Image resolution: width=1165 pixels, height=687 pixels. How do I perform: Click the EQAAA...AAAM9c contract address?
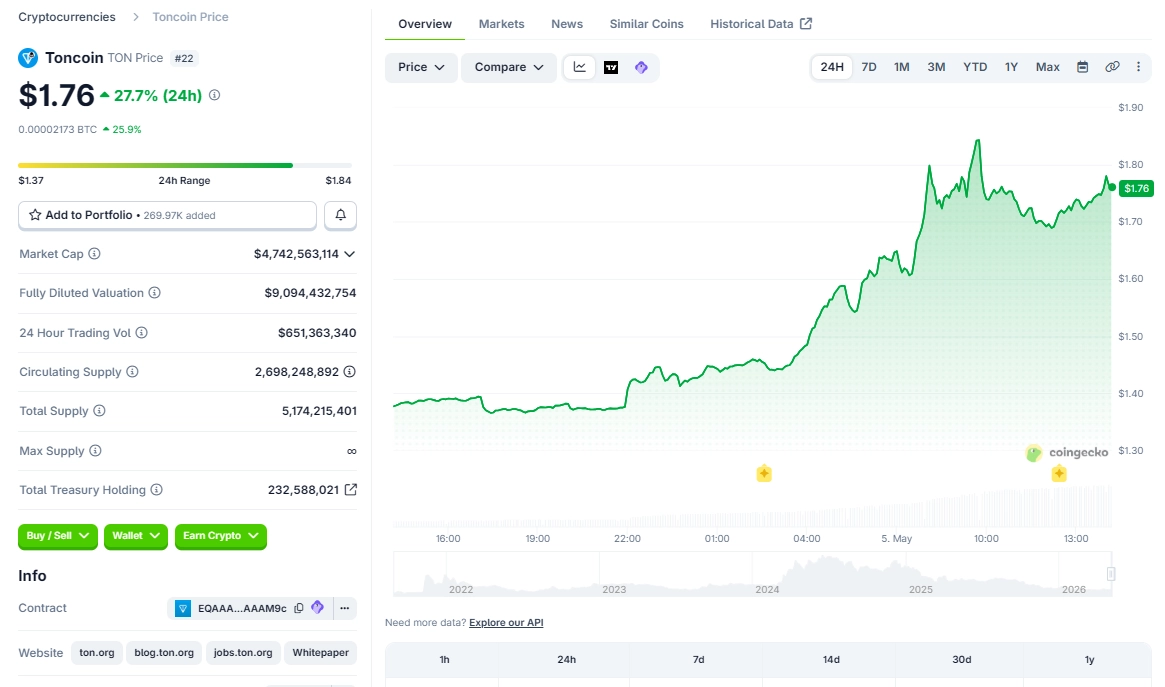pyautogui.click(x=242, y=608)
